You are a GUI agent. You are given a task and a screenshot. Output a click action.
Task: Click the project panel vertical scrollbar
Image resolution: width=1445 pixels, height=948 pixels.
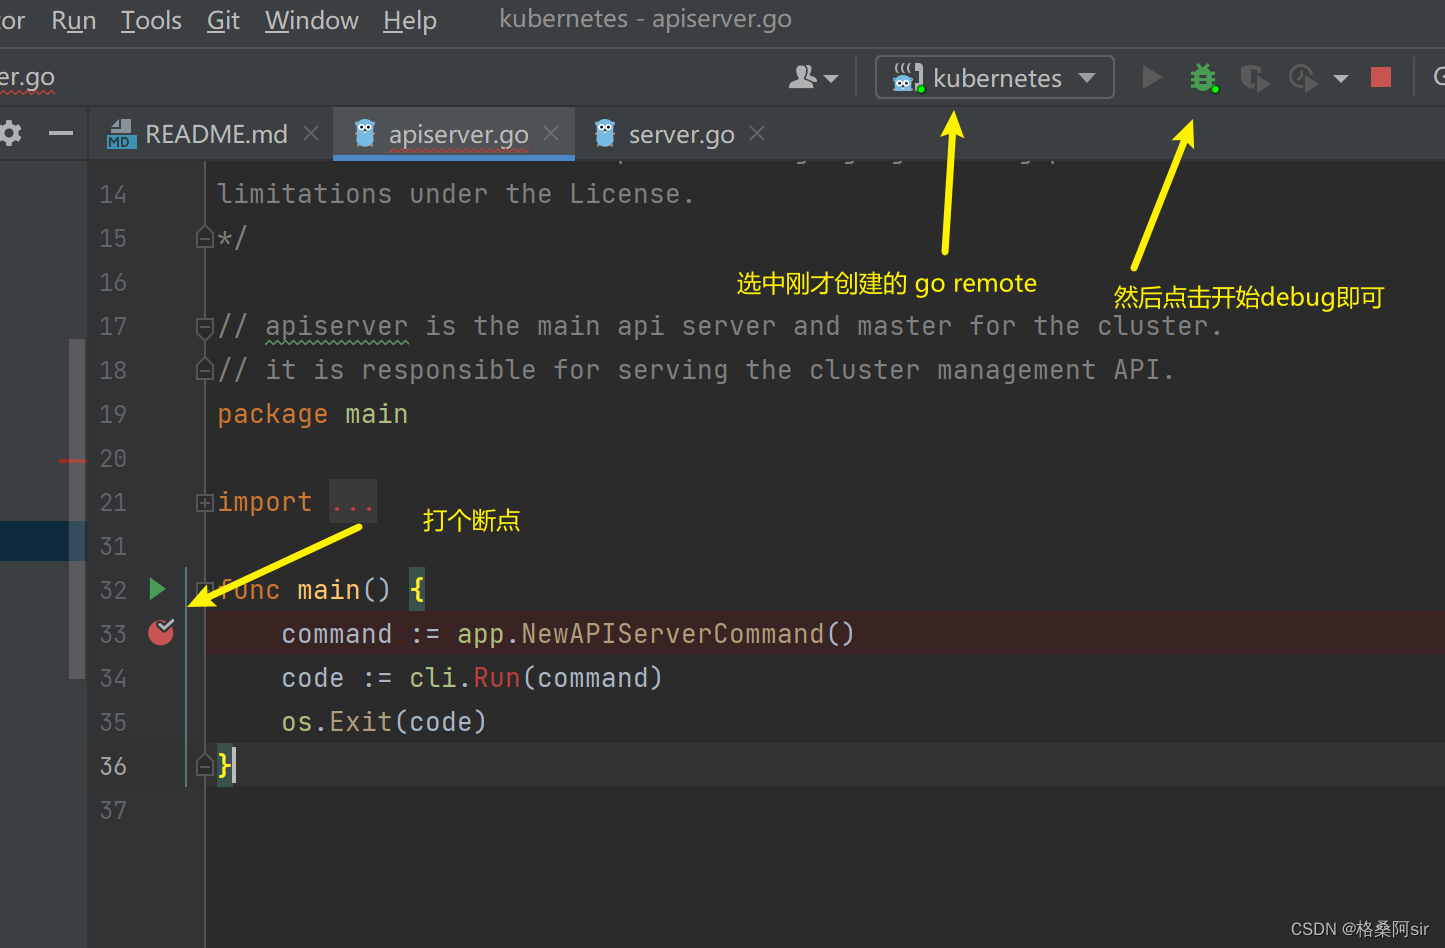[77, 509]
